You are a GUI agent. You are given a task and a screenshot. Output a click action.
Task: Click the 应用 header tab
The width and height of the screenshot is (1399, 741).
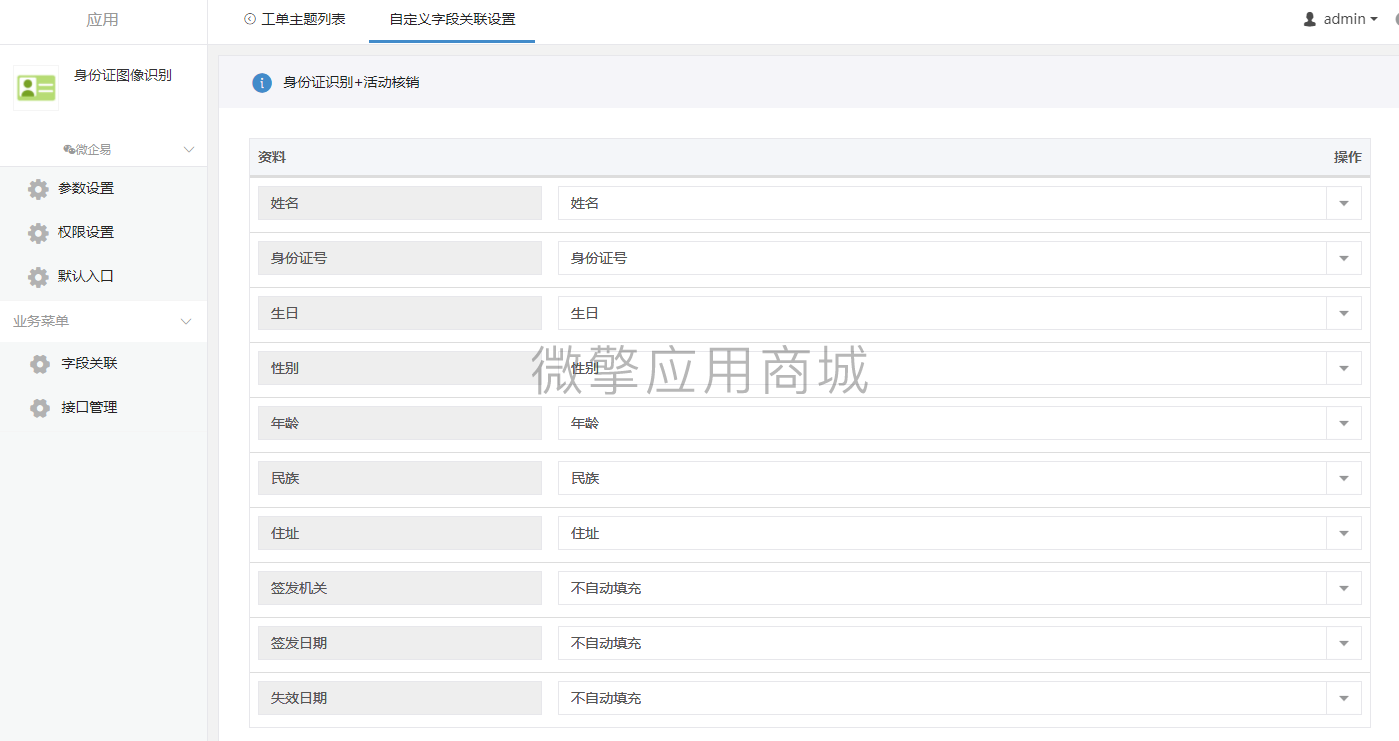[x=102, y=20]
